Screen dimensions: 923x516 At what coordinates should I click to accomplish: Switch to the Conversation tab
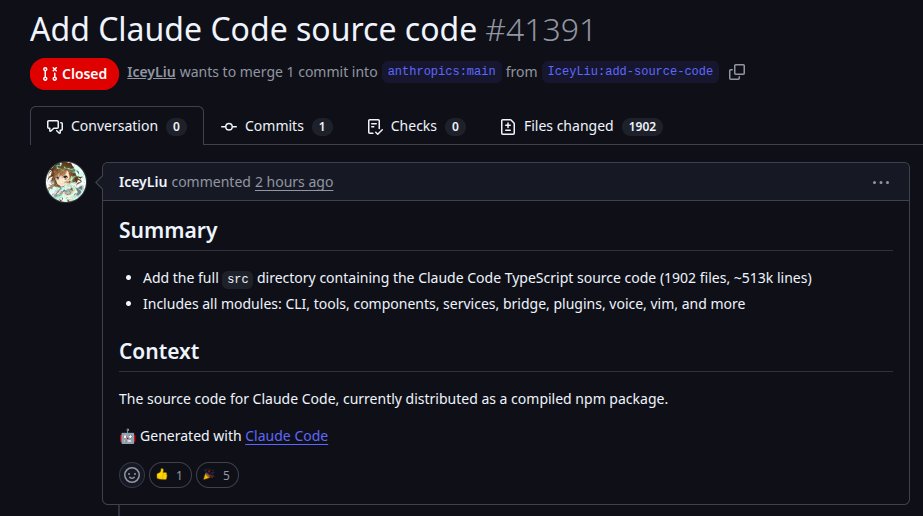click(x=117, y=126)
